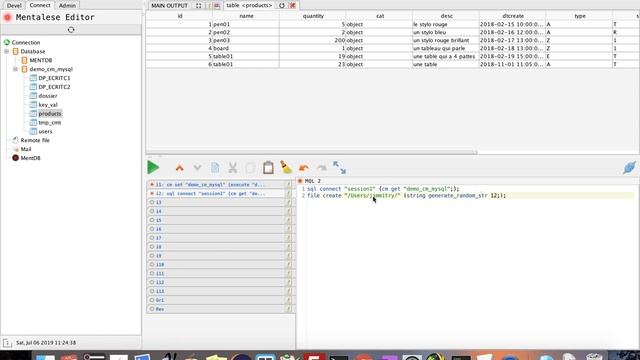This screenshot has width=640, height=360.
Task: Clear the editor with the broom icon
Action: point(286,167)
